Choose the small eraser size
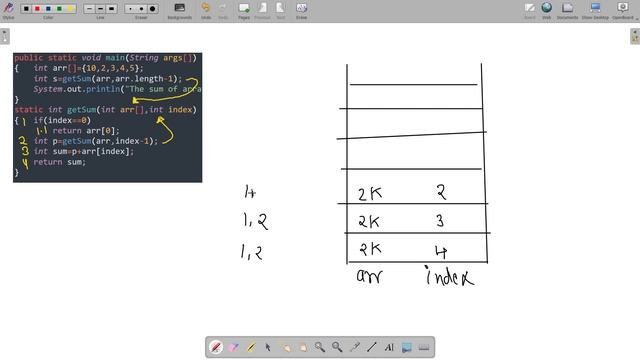 131,9
